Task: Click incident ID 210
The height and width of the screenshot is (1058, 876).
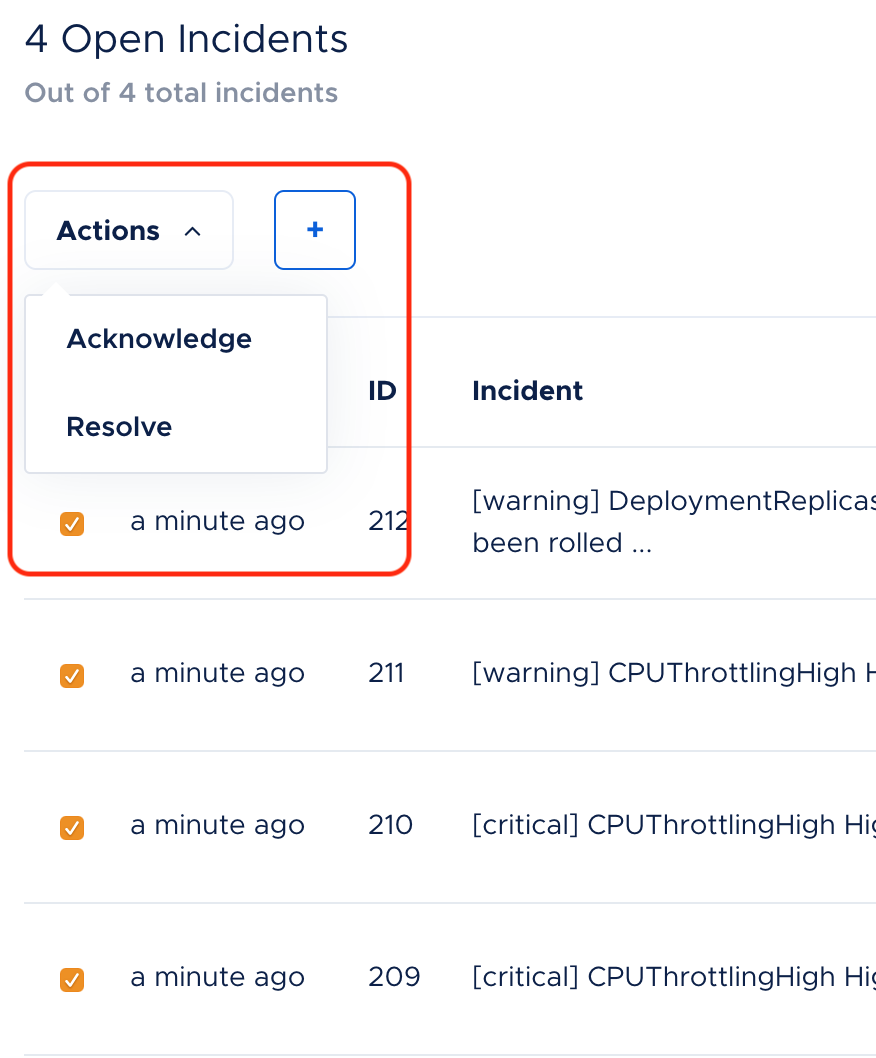Action: tap(390, 825)
